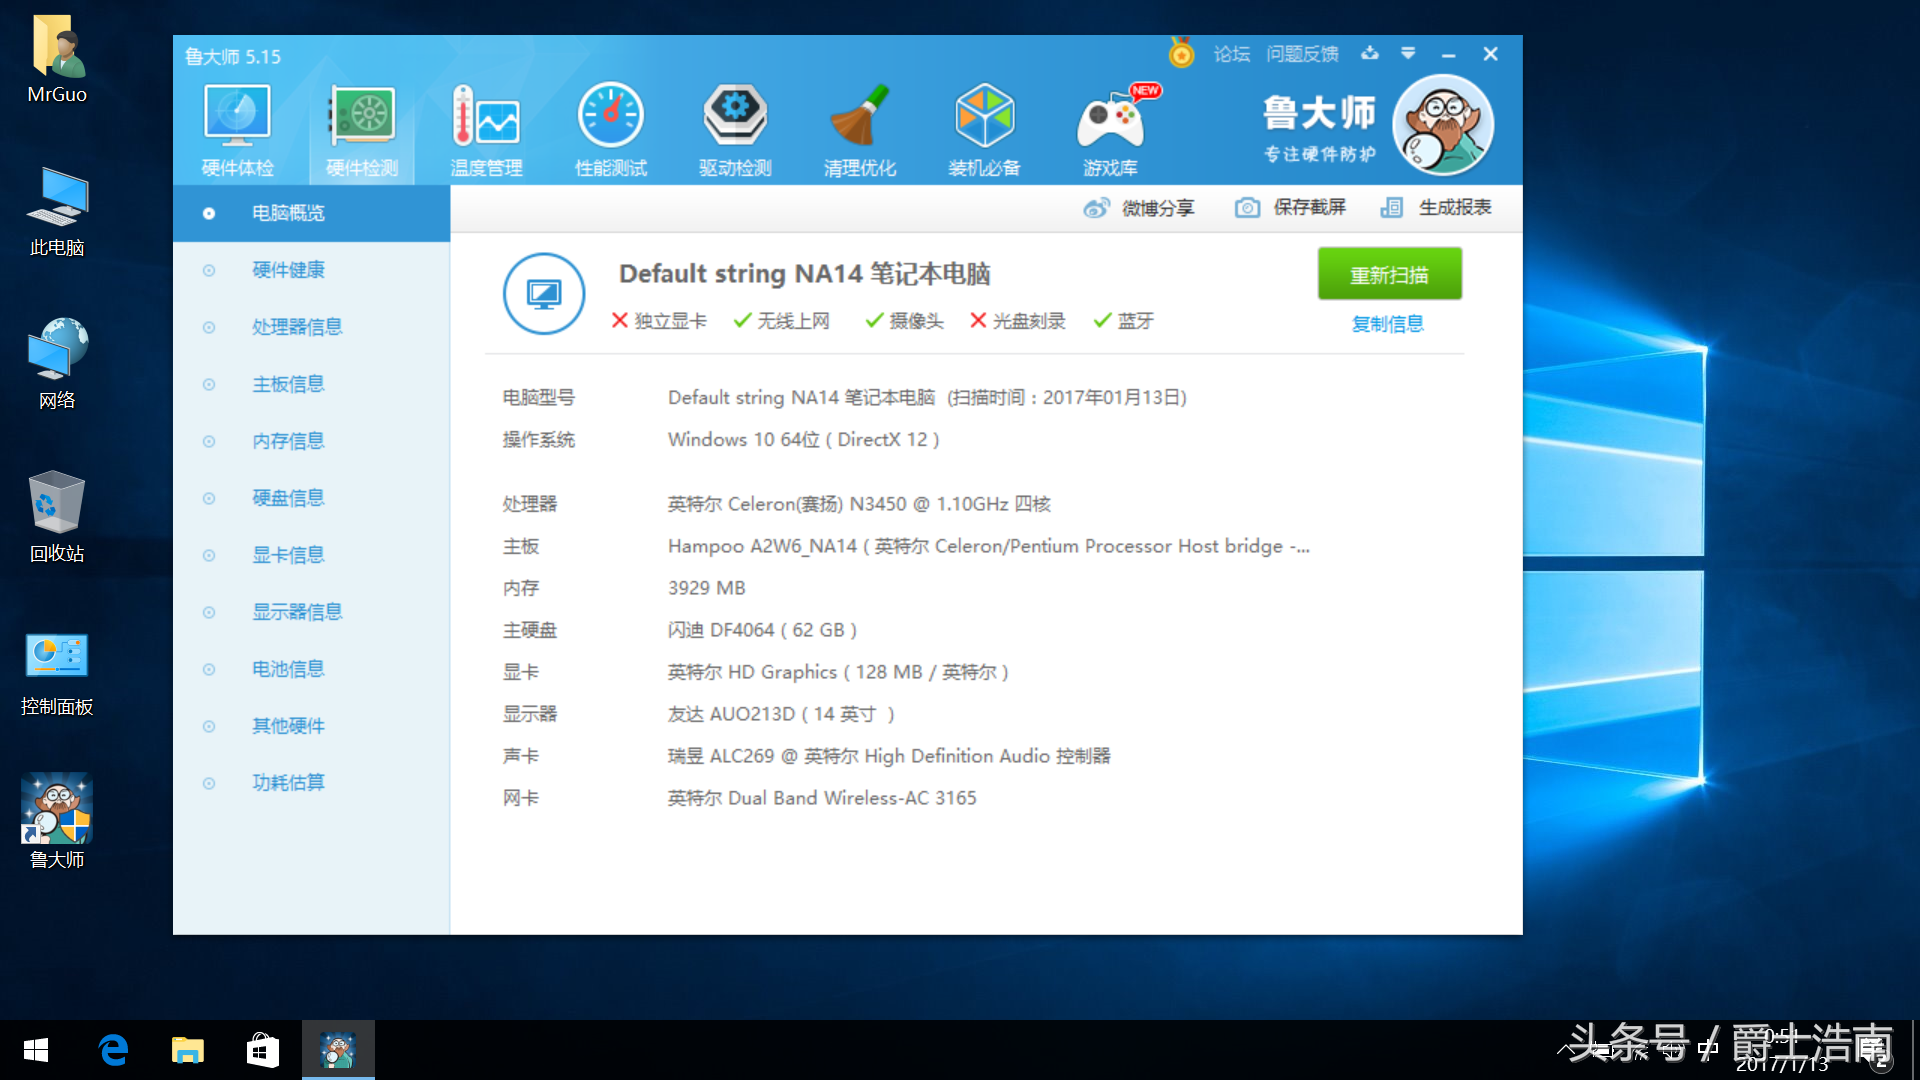Click the Celeron N3450 processor value
The height and width of the screenshot is (1080, 1920).
859,504
